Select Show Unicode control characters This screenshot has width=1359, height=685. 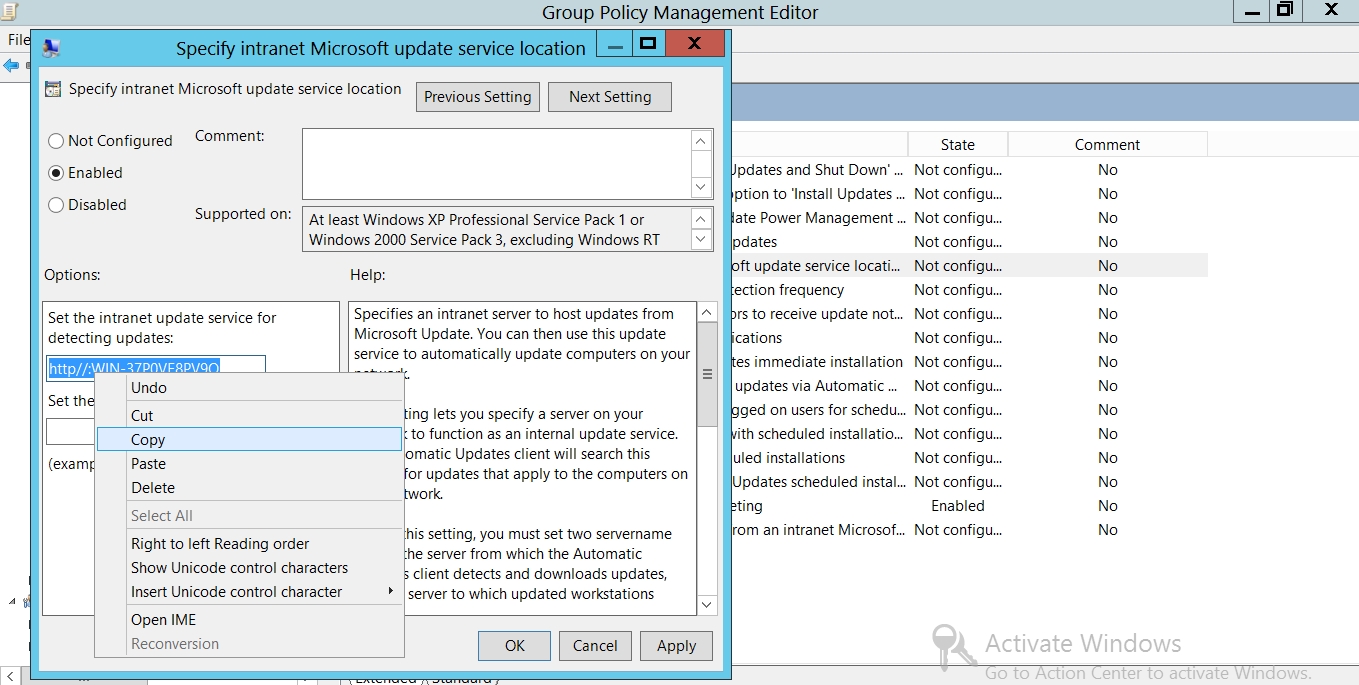pyautogui.click(x=249, y=568)
